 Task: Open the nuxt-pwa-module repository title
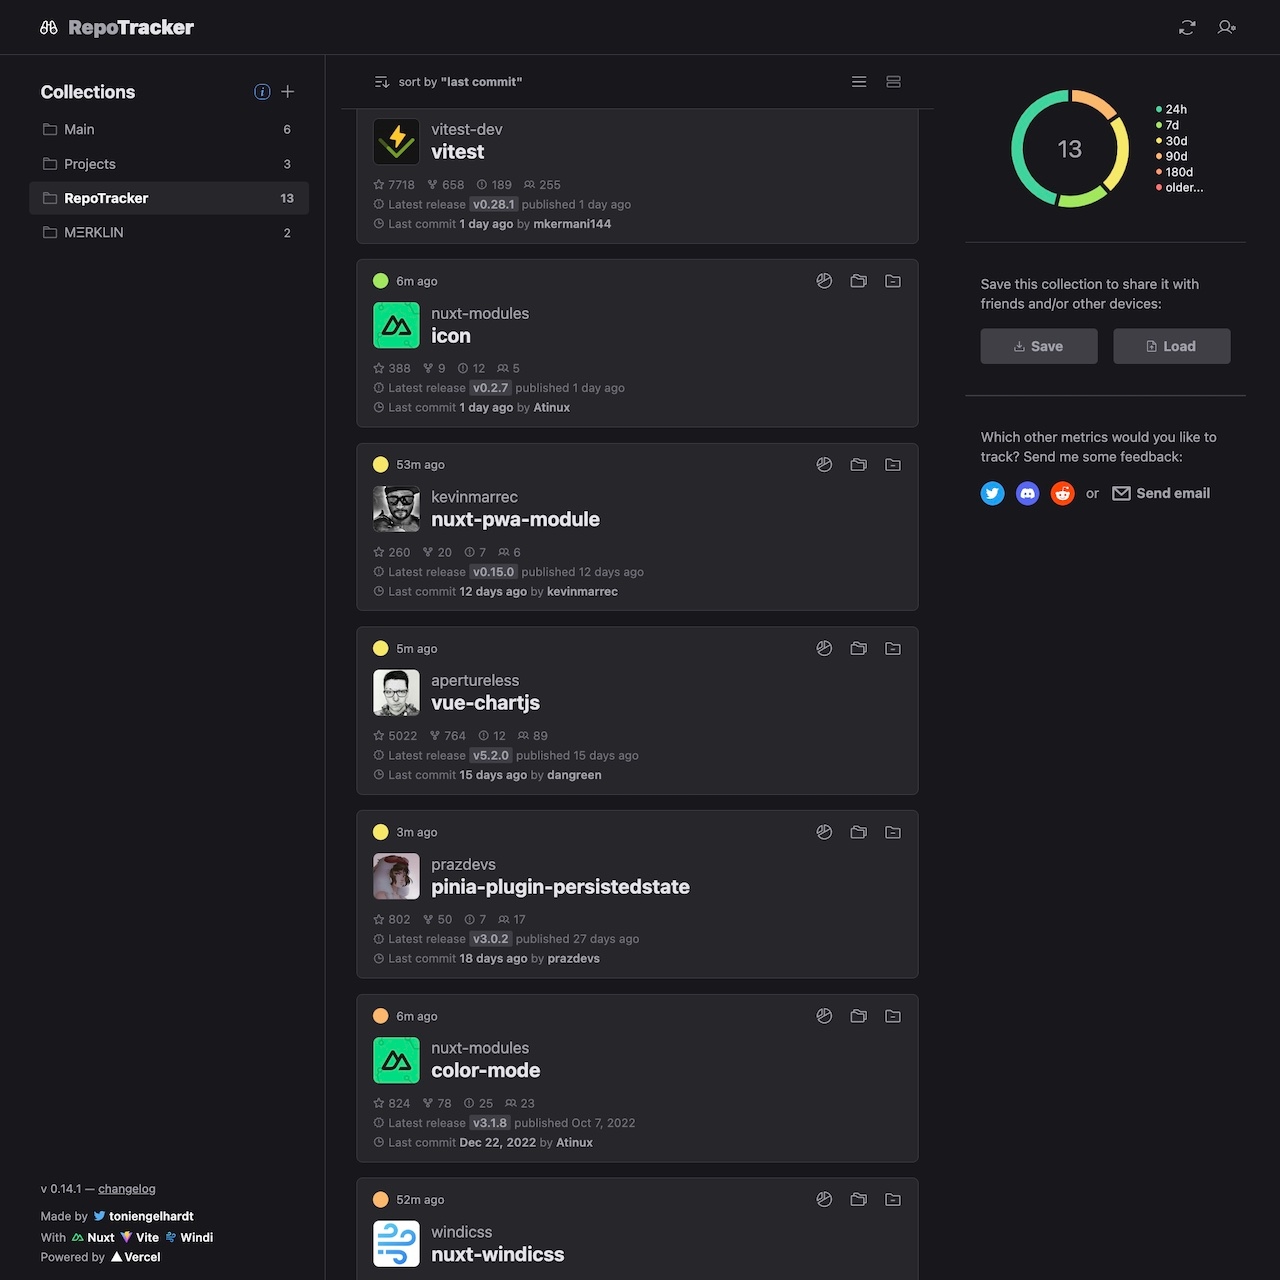coord(515,519)
